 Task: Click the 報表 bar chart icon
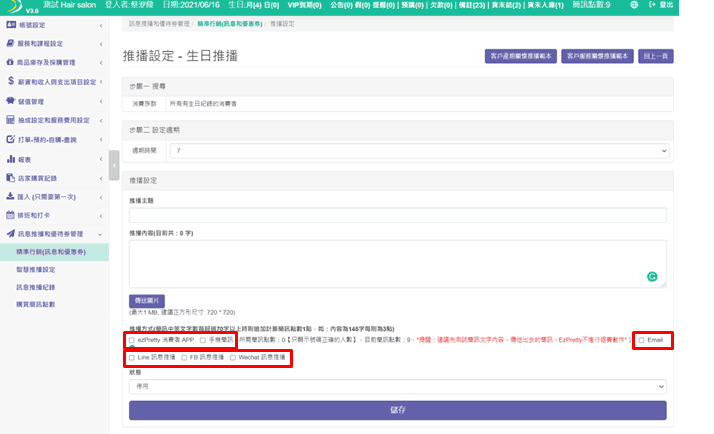click(10, 158)
